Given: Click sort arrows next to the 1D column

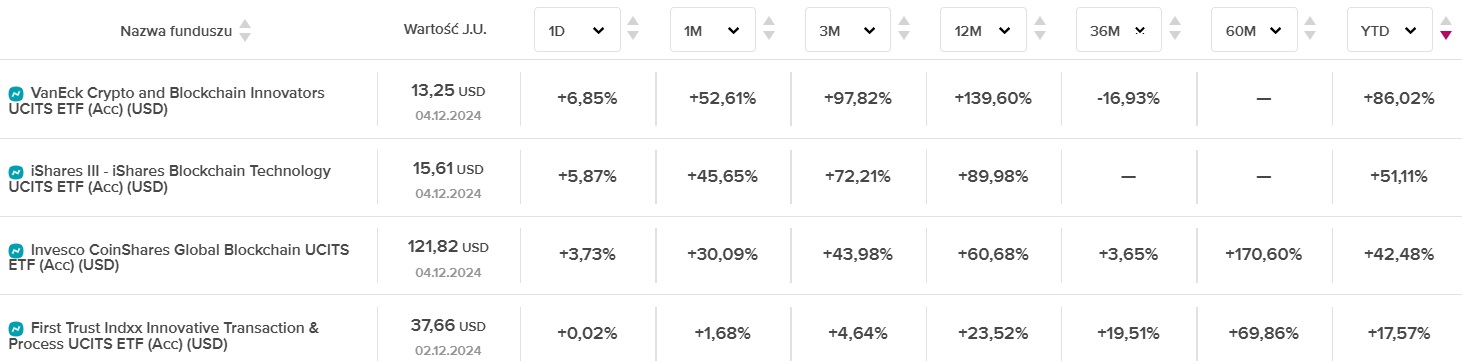Looking at the screenshot, I should (632, 30).
